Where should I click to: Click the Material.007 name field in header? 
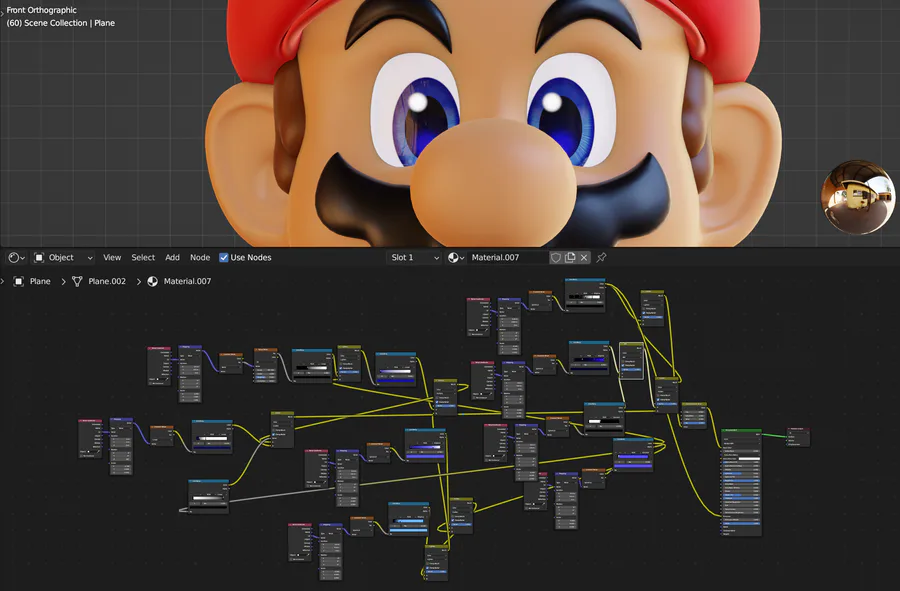(x=507, y=258)
